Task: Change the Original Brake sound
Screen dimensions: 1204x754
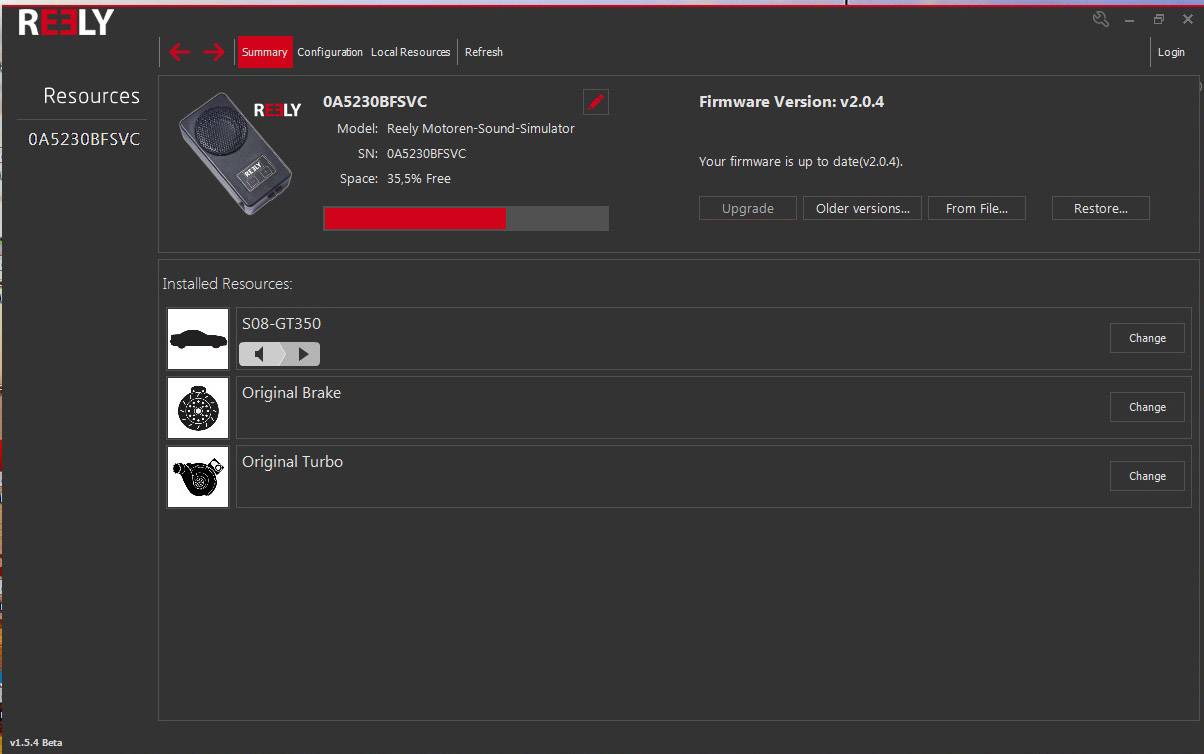Action: (x=1146, y=407)
